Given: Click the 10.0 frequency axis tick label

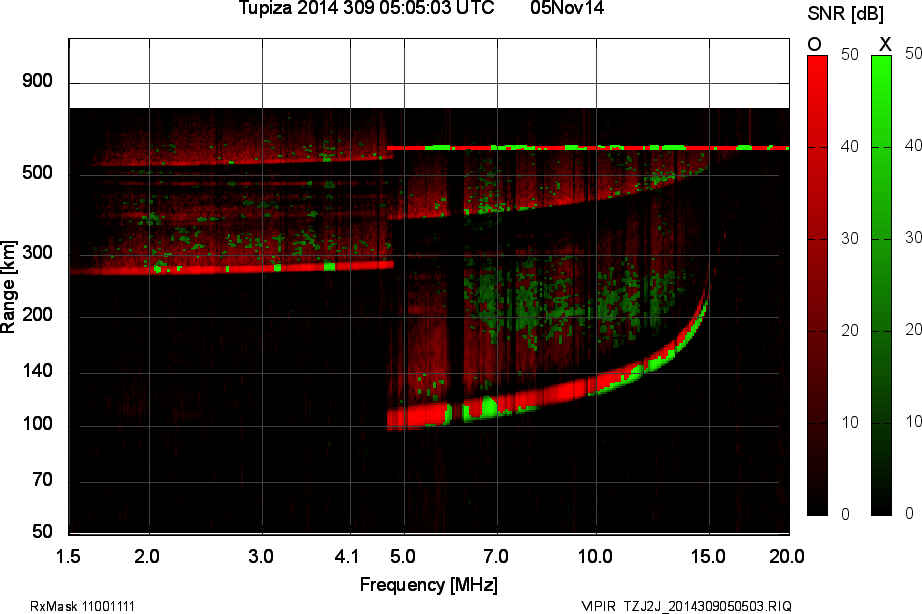Looking at the screenshot, I should point(595,556).
